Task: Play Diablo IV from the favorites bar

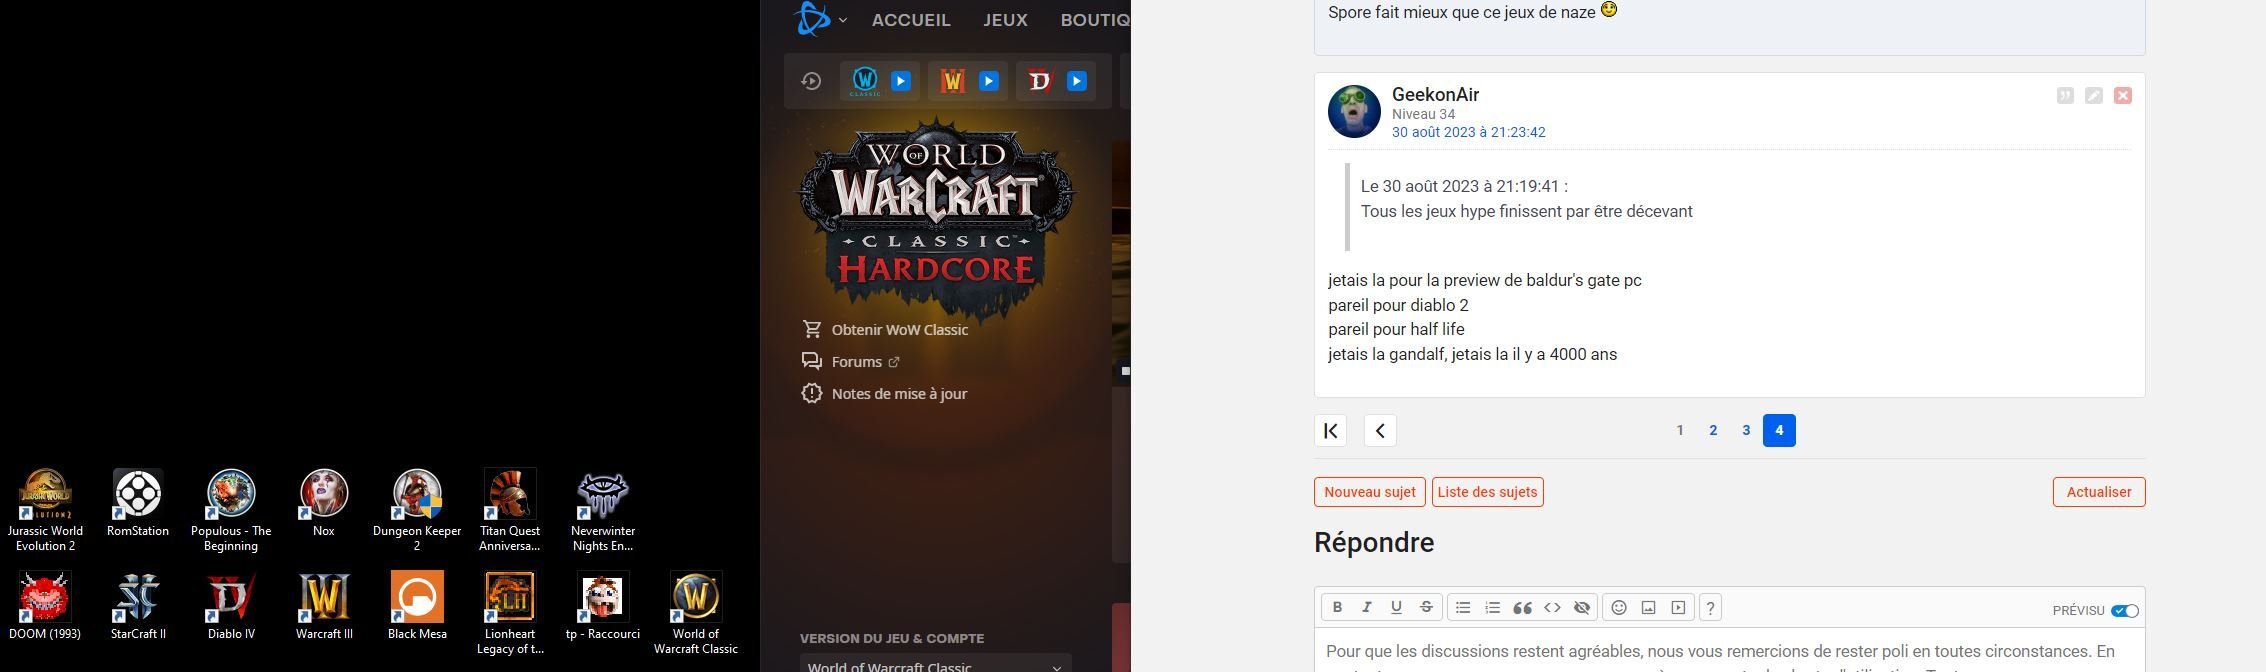Action: [1077, 81]
